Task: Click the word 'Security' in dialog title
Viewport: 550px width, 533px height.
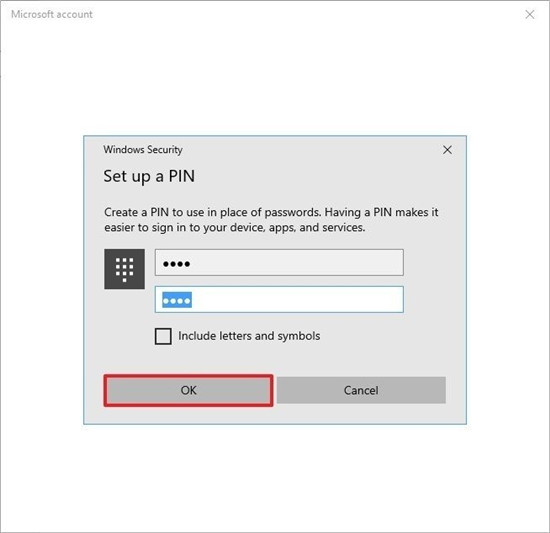Action: pos(165,150)
